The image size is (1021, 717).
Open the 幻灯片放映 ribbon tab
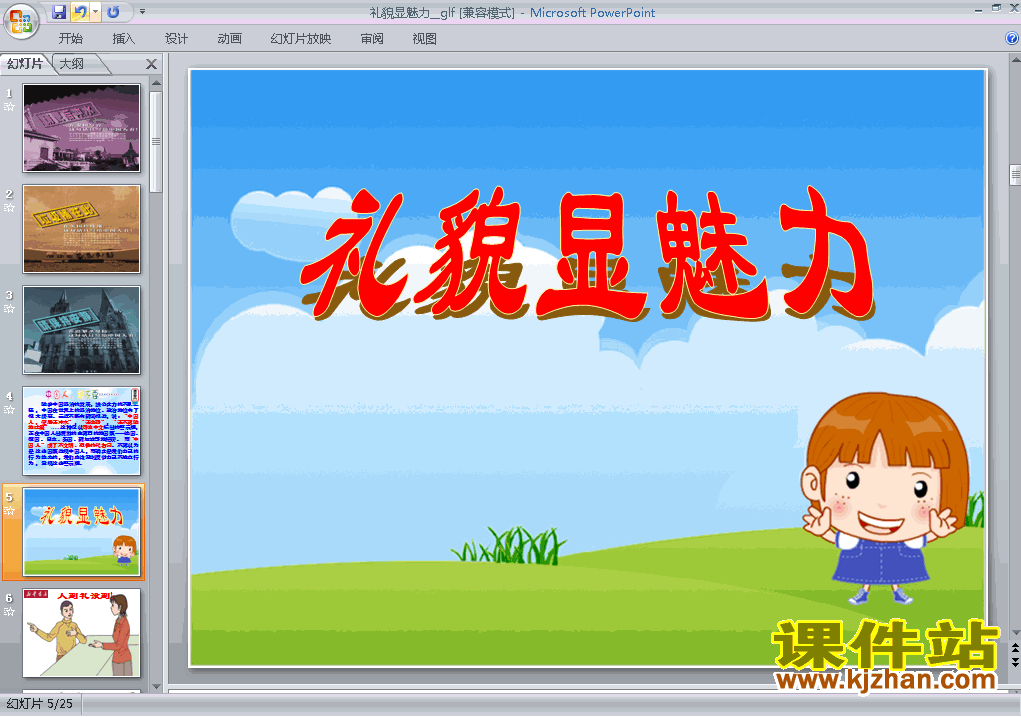[x=301, y=39]
